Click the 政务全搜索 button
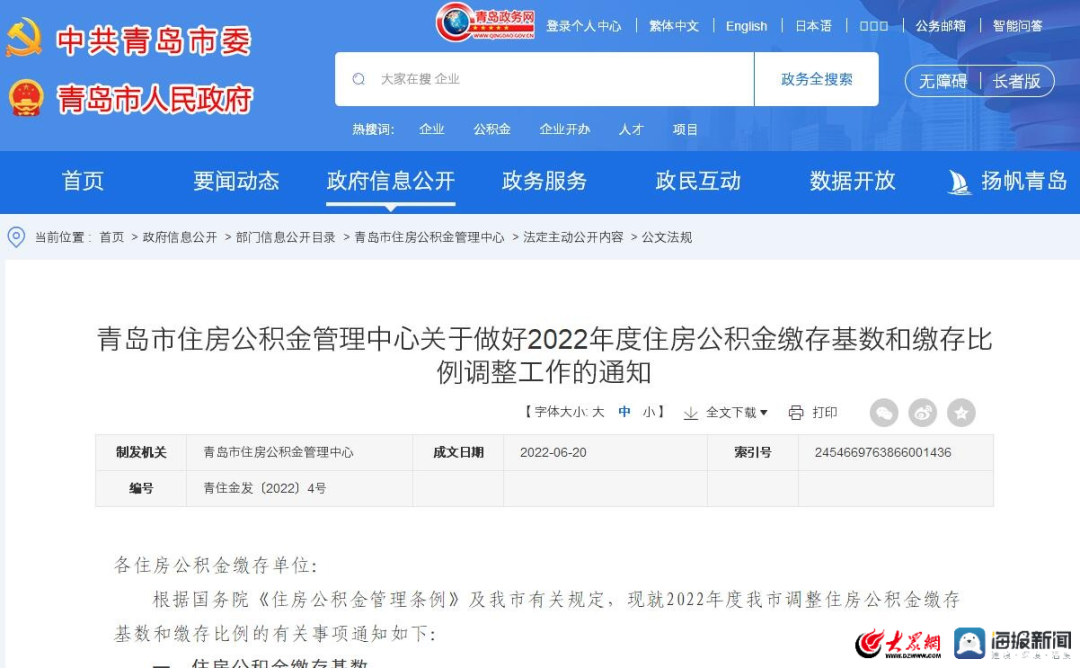 816,79
